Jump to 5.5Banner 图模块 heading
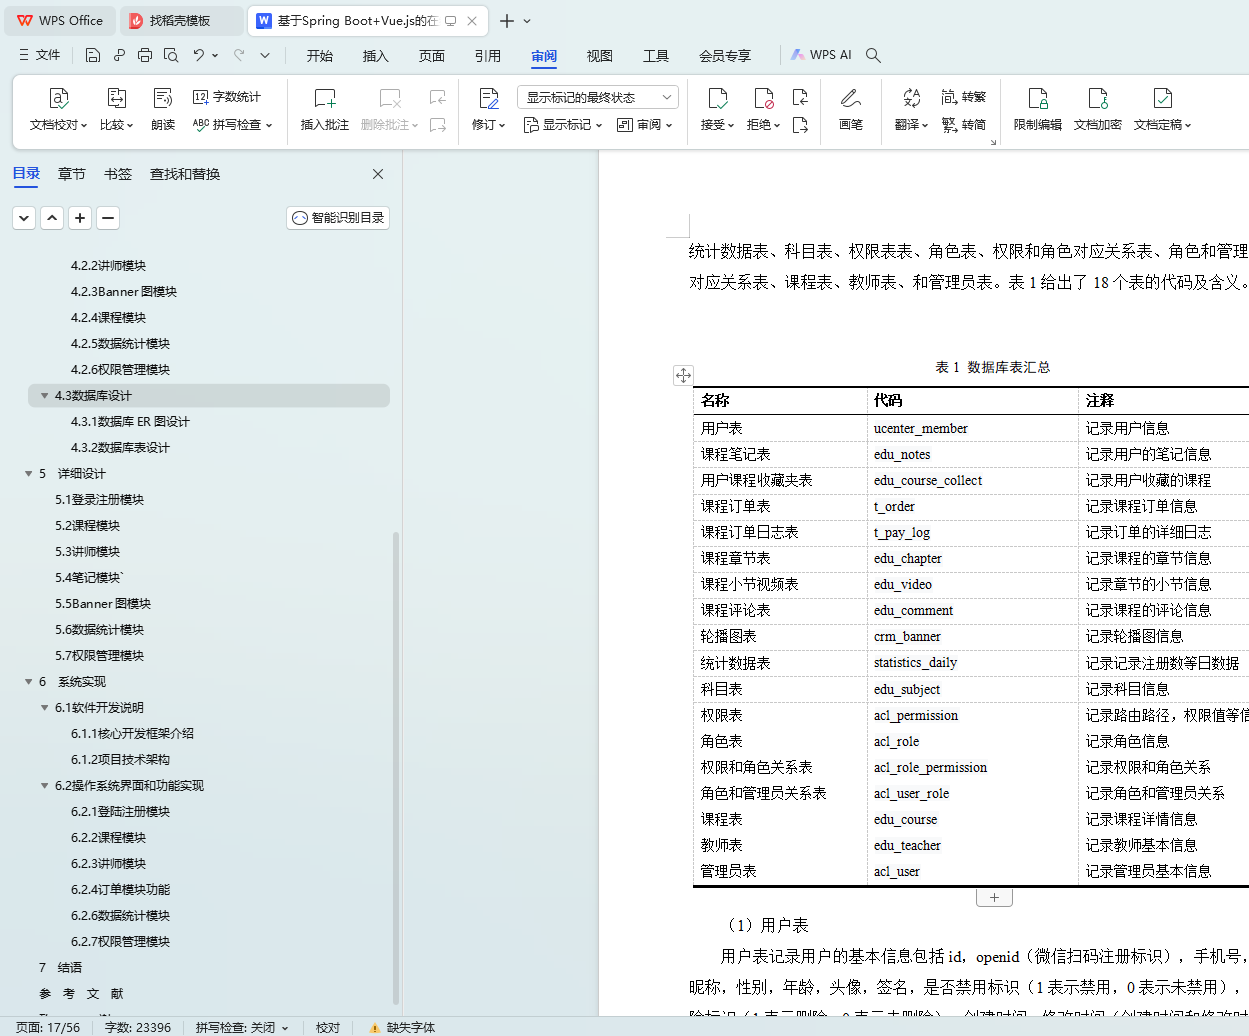This screenshot has height=1036, width=1249. point(103,604)
